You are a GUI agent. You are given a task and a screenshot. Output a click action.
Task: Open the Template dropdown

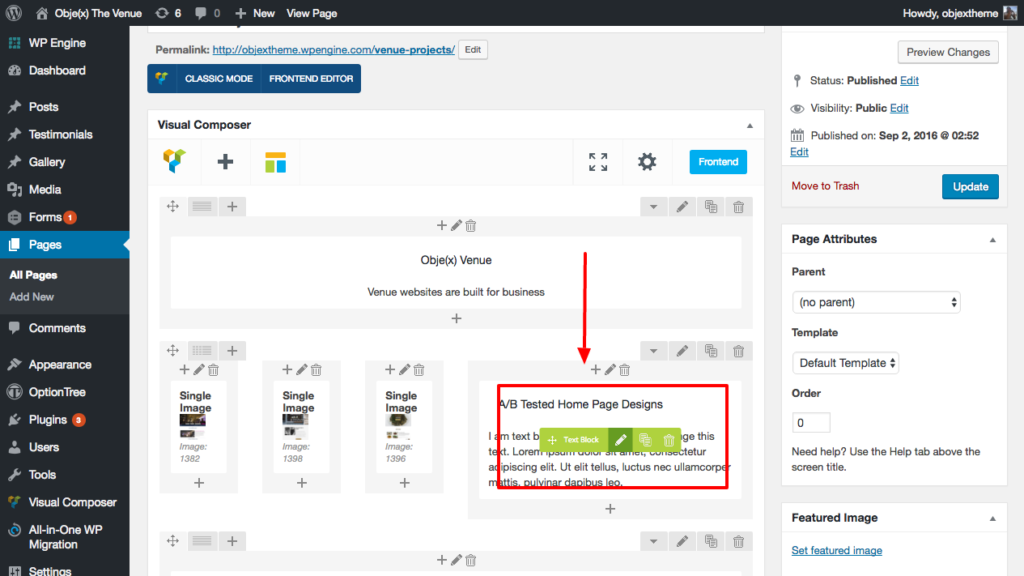coord(845,363)
